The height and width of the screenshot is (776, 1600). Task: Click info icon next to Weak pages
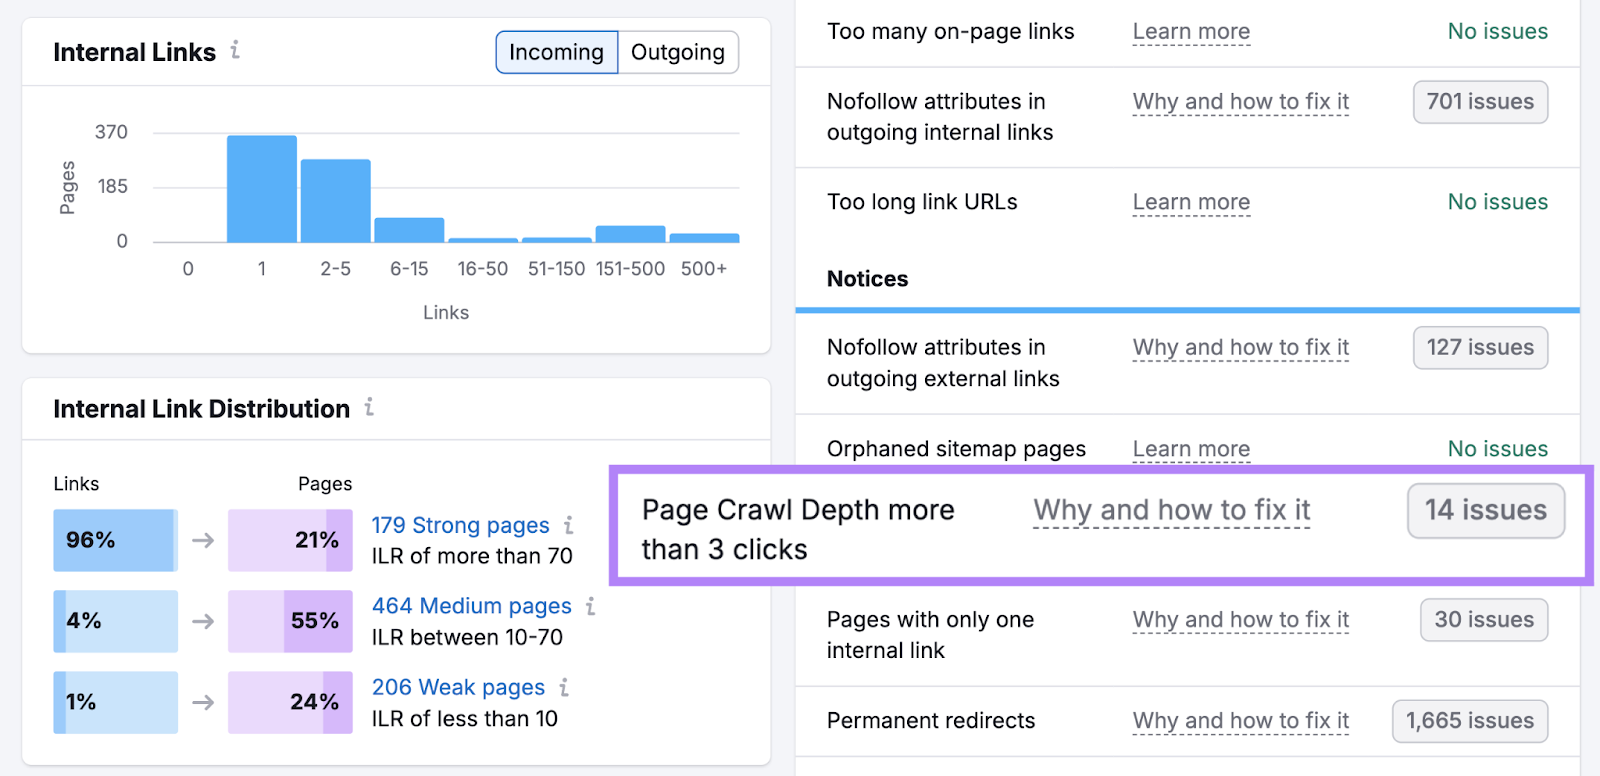564,687
